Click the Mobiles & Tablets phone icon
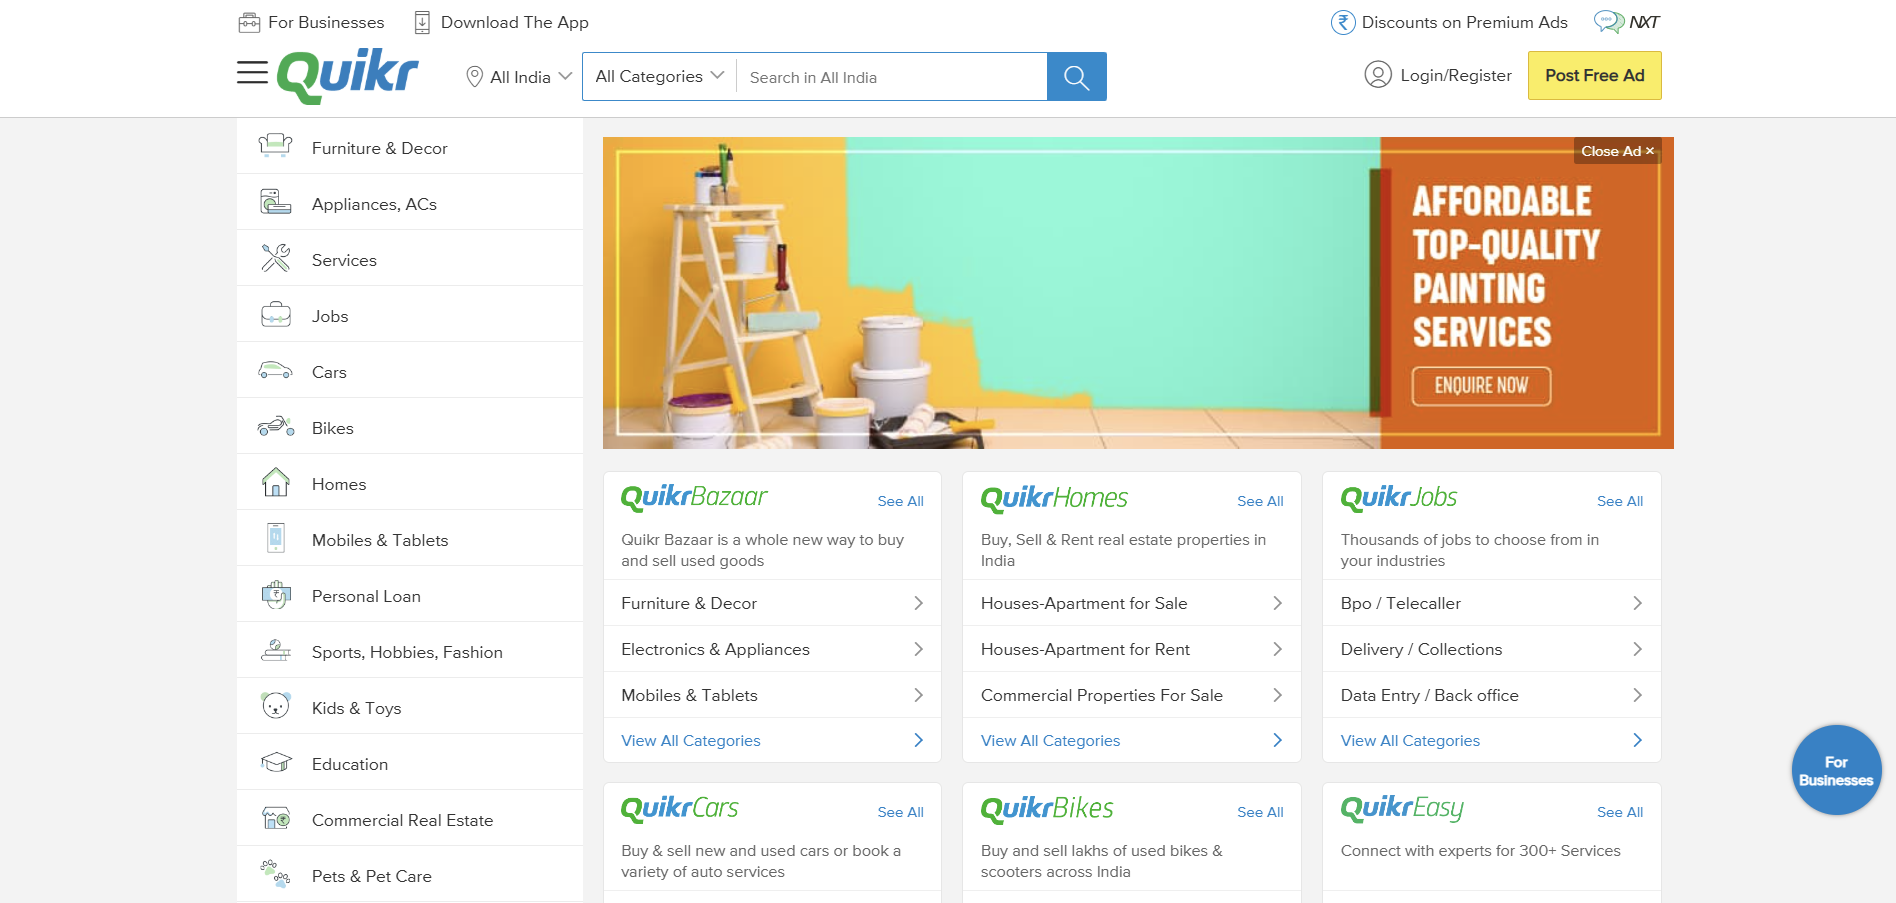 276,538
